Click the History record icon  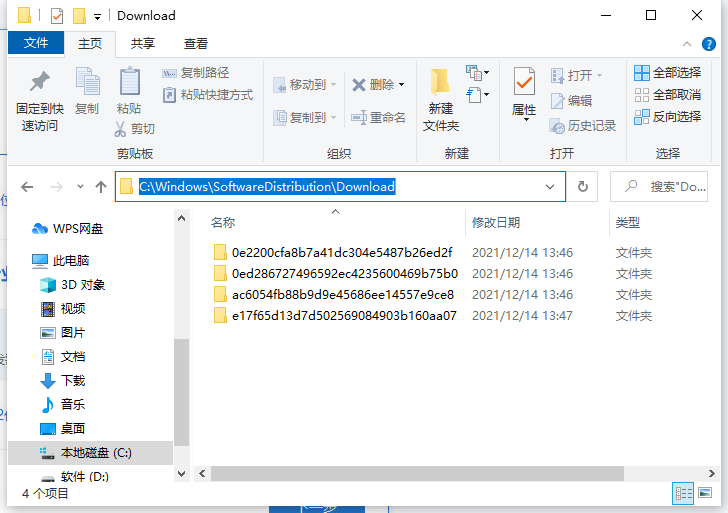(x=558, y=126)
